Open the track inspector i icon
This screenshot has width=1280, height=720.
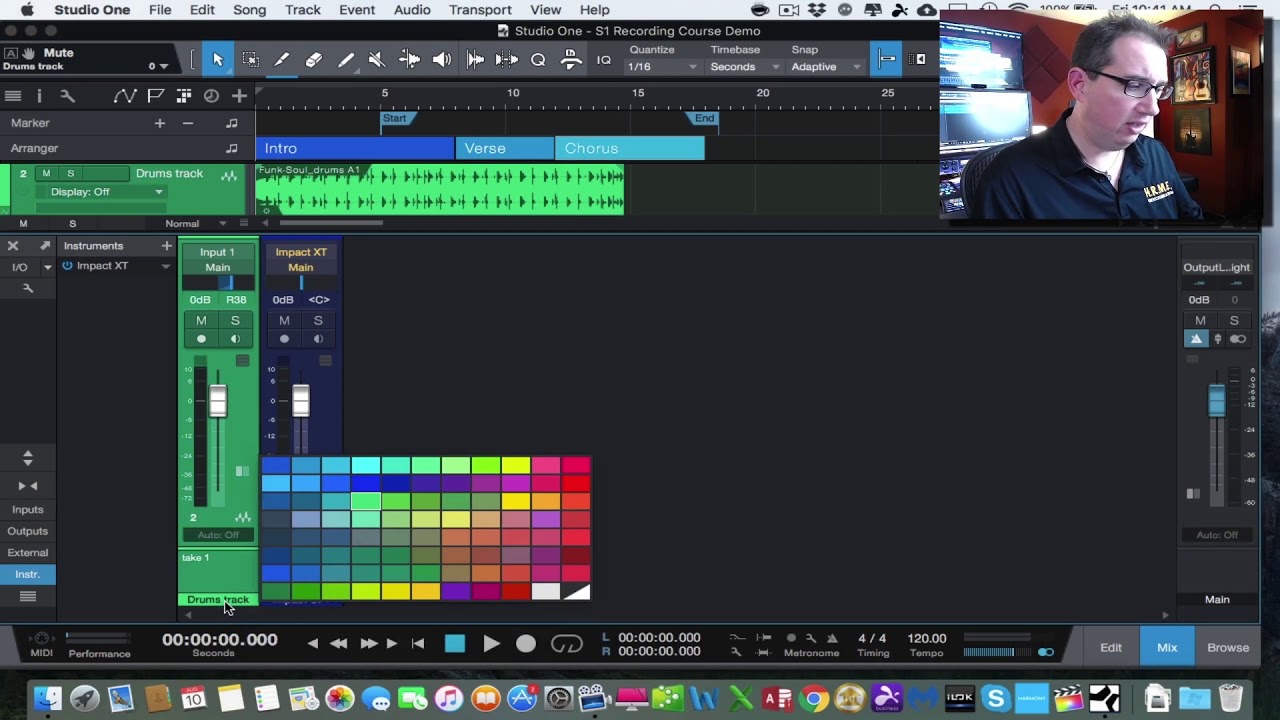(39, 96)
